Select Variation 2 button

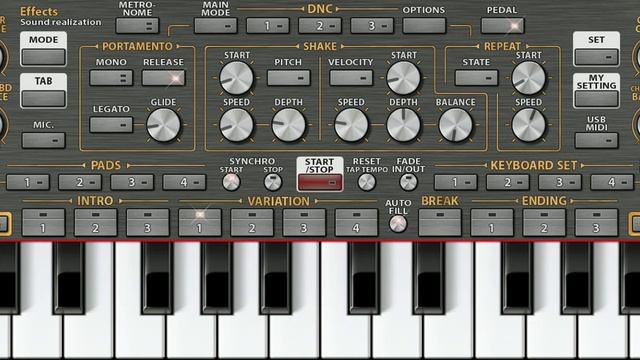(252, 222)
